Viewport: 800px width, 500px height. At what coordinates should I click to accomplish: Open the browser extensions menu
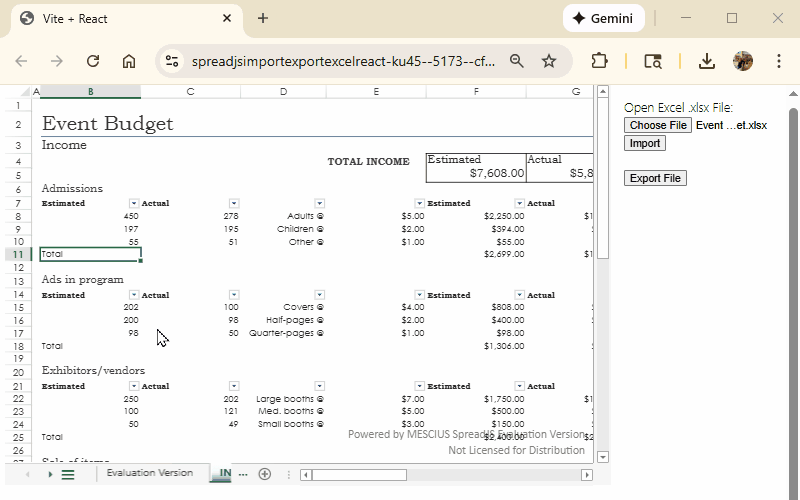[600, 61]
